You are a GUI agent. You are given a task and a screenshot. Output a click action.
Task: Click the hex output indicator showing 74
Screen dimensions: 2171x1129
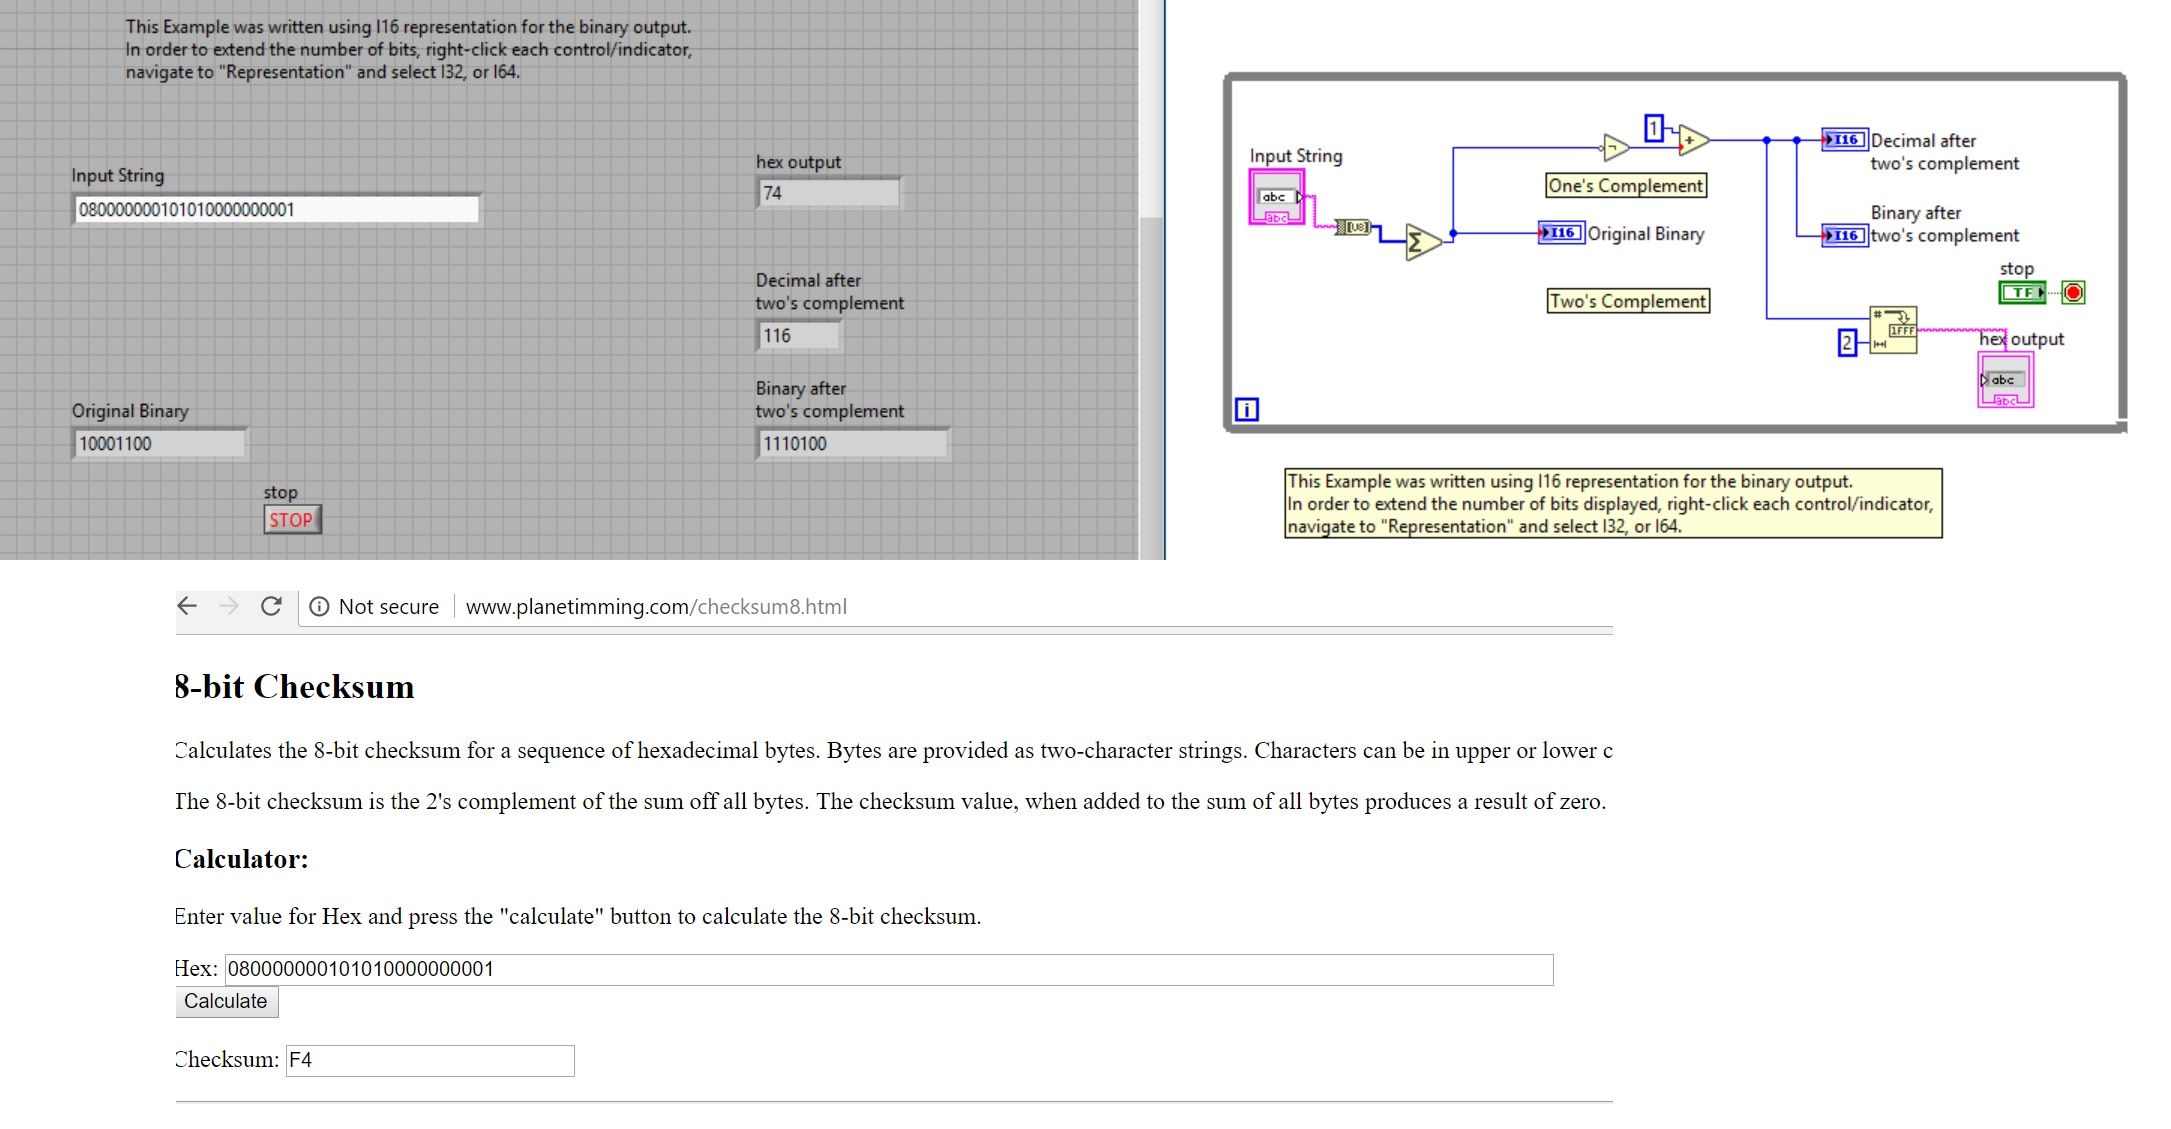tap(829, 193)
